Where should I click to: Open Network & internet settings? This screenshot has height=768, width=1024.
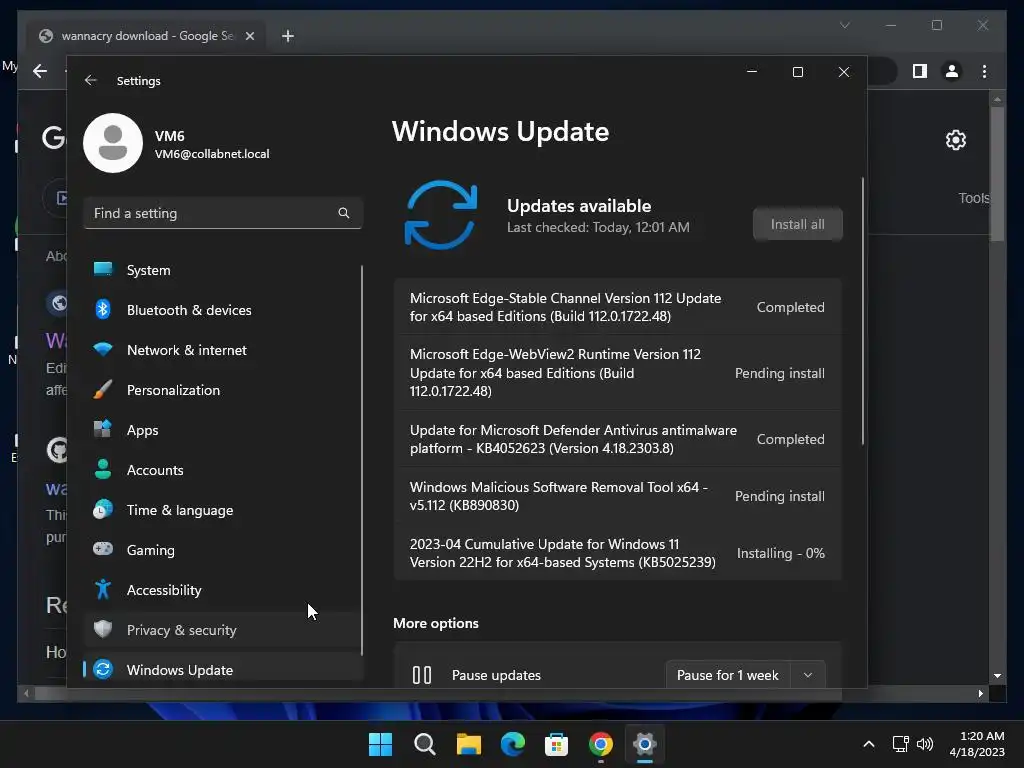(x=222, y=350)
